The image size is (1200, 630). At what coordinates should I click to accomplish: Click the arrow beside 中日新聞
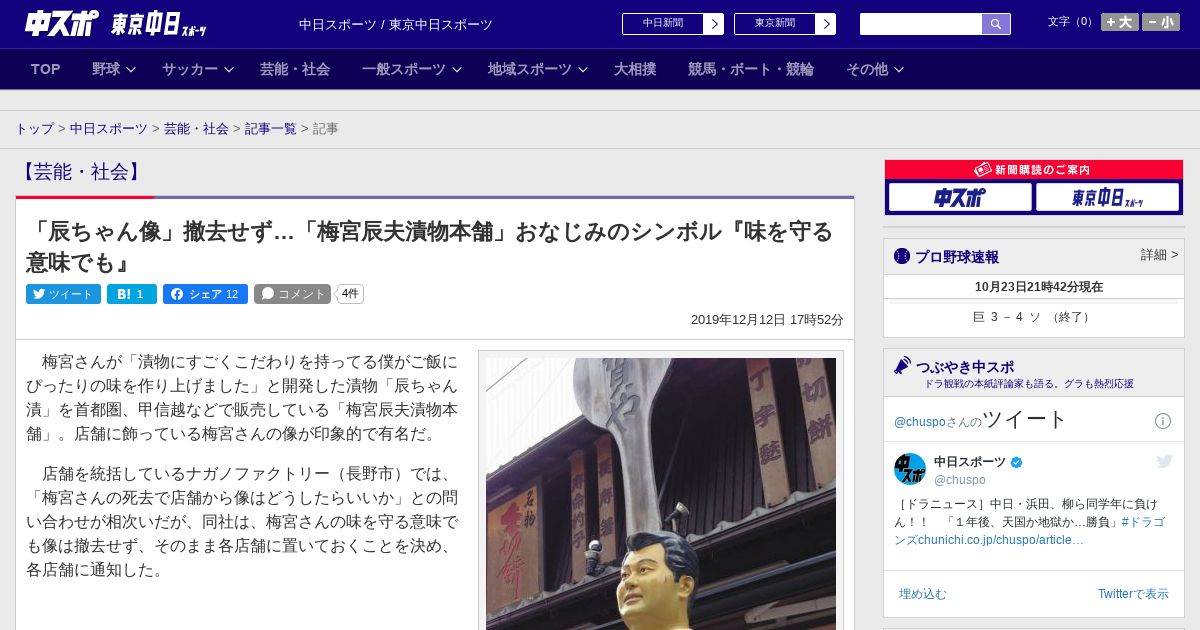[714, 24]
